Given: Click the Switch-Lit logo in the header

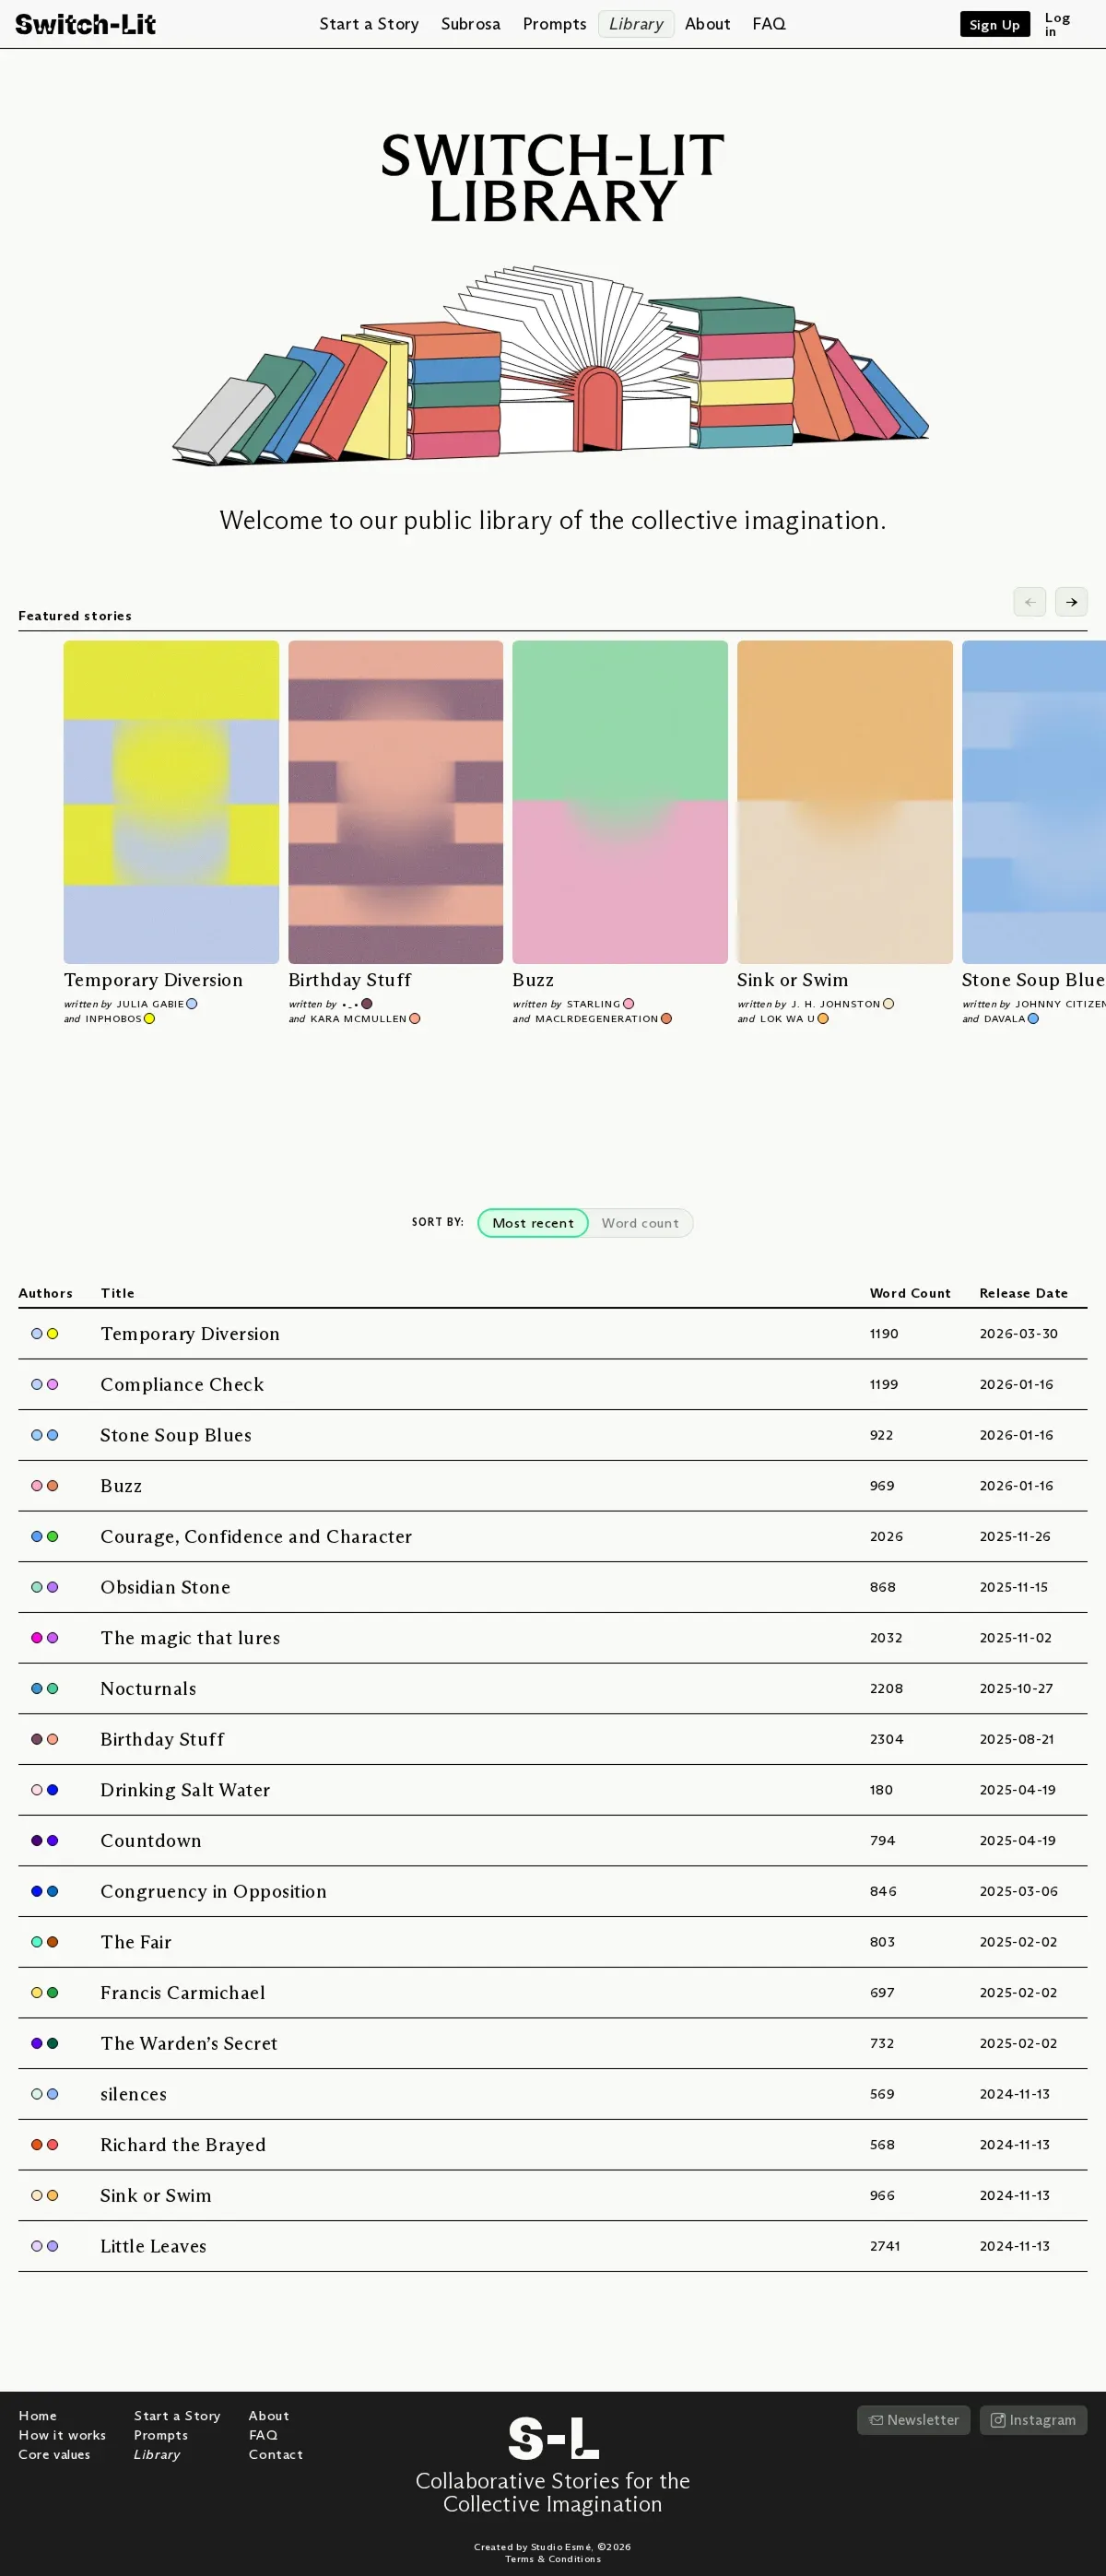Looking at the screenshot, I should [85, 24].
